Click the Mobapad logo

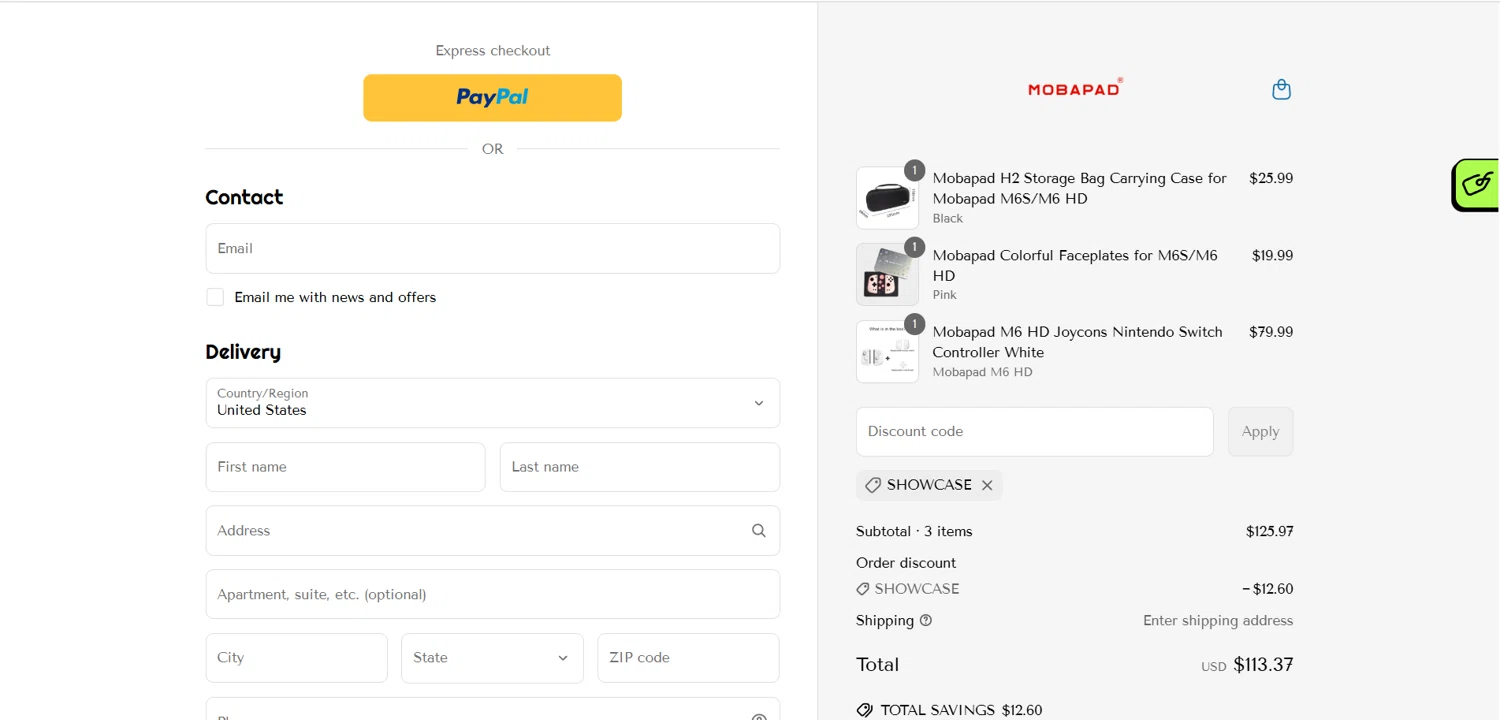coord(1075,88)
